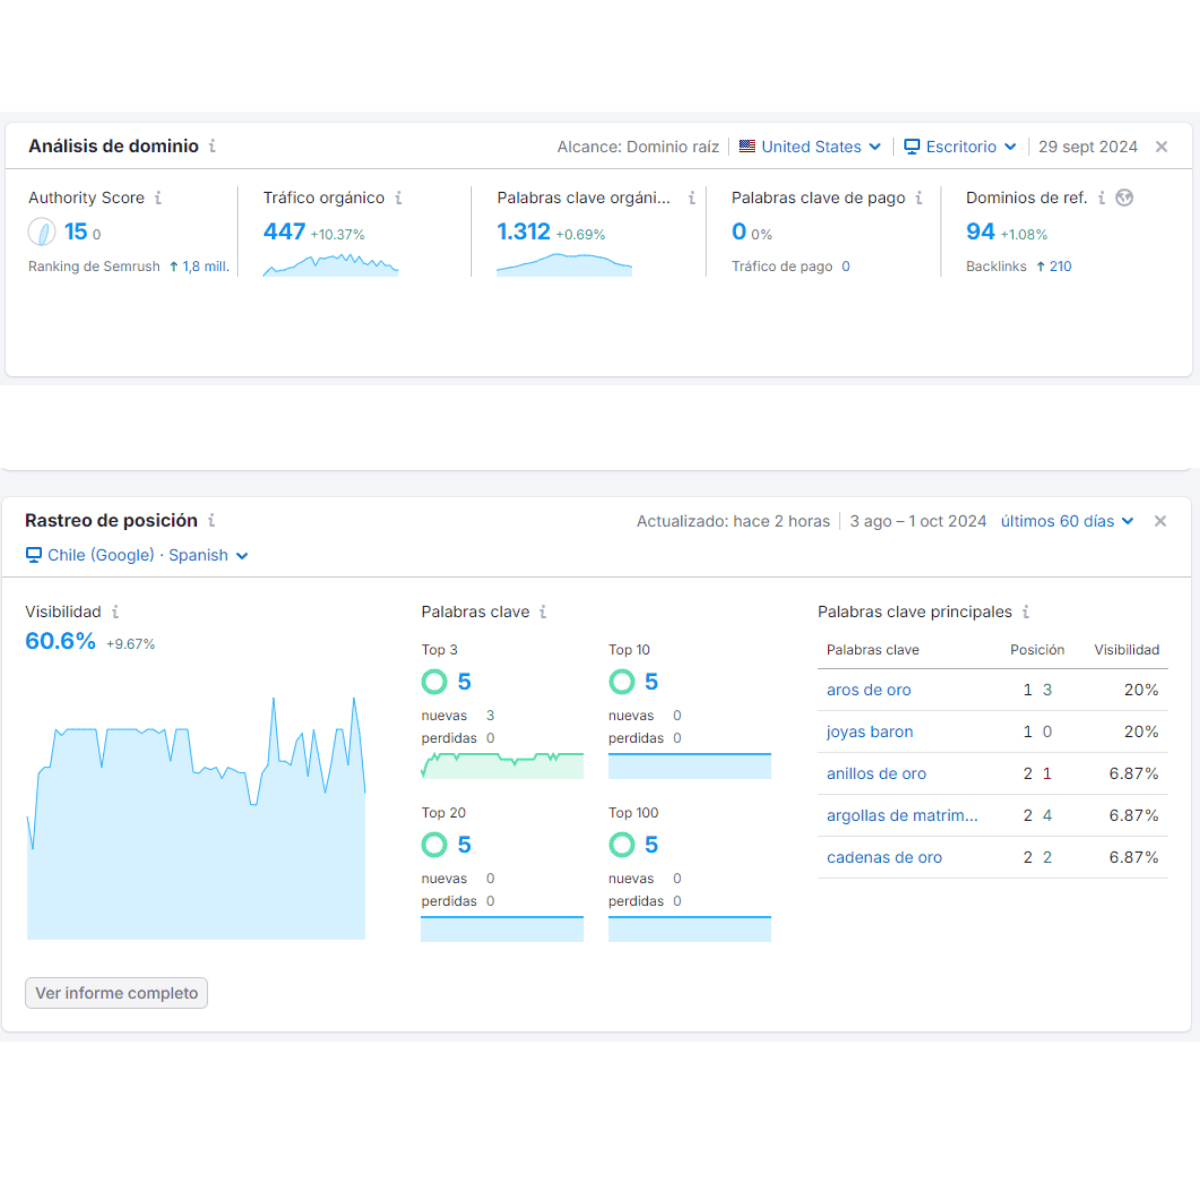
Task: Open the aros de oro keyword link
Action: pos(868,690)
